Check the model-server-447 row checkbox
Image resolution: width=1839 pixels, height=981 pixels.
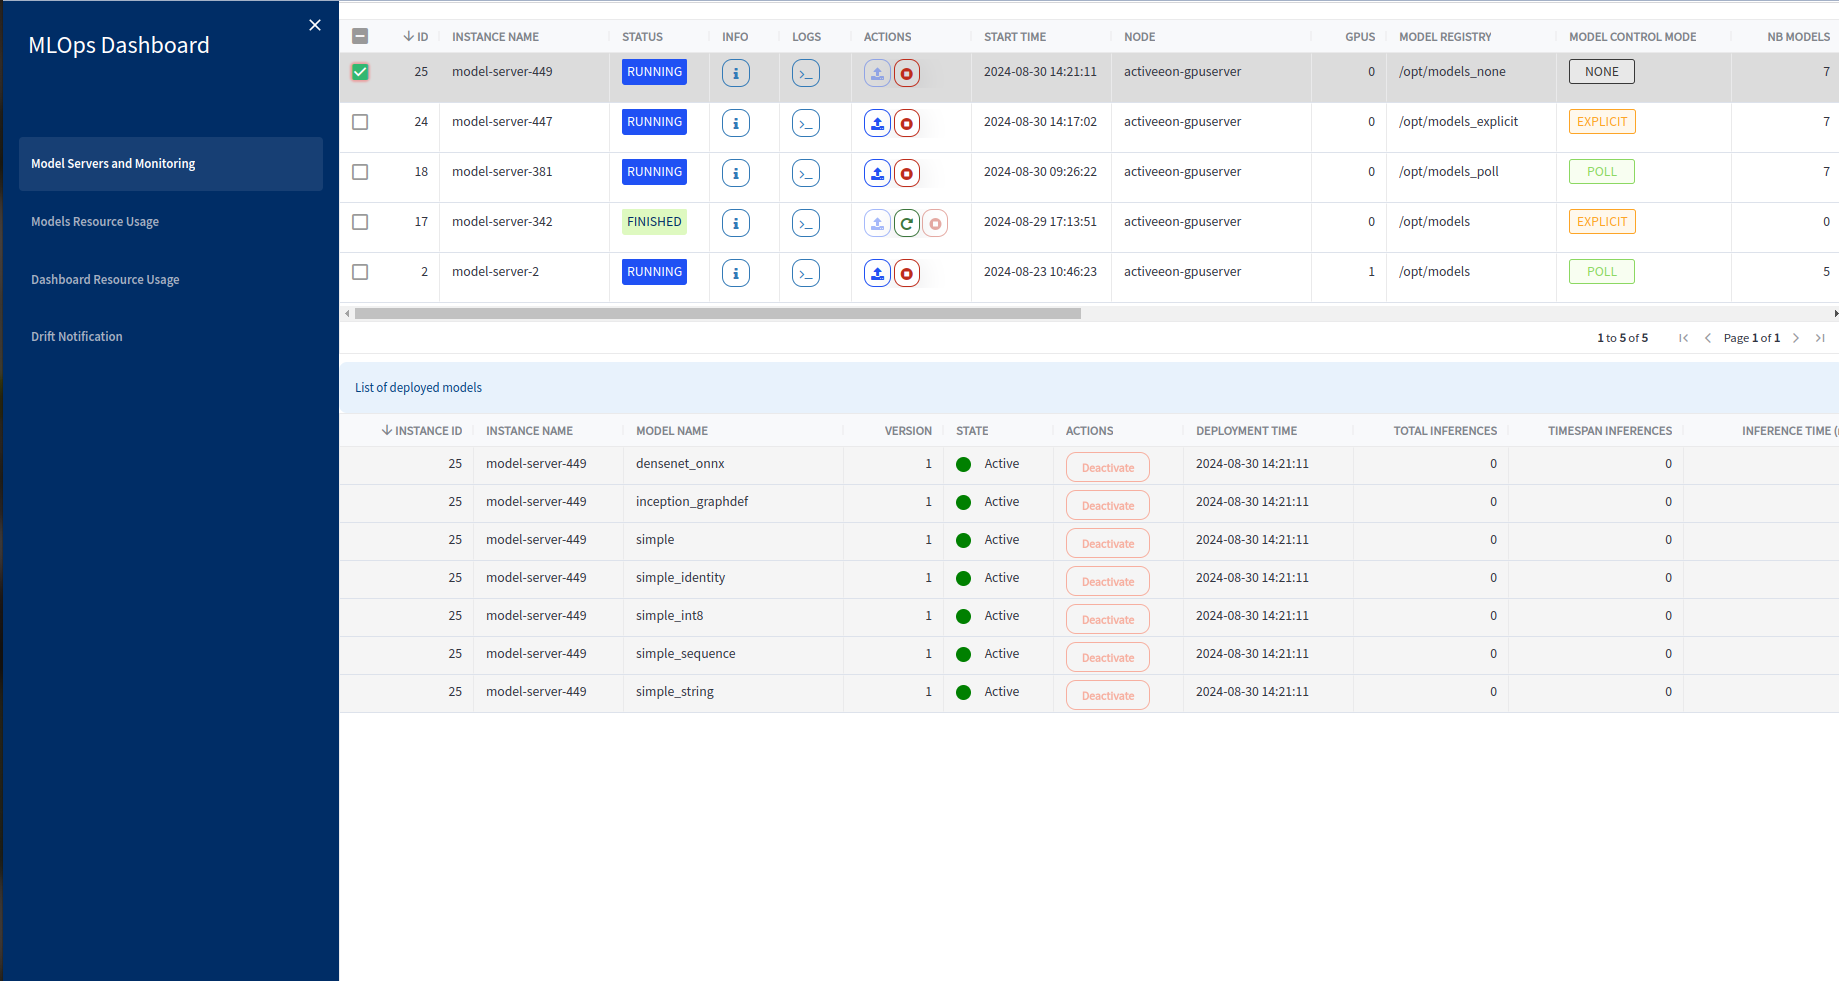[x=360, y=122]
